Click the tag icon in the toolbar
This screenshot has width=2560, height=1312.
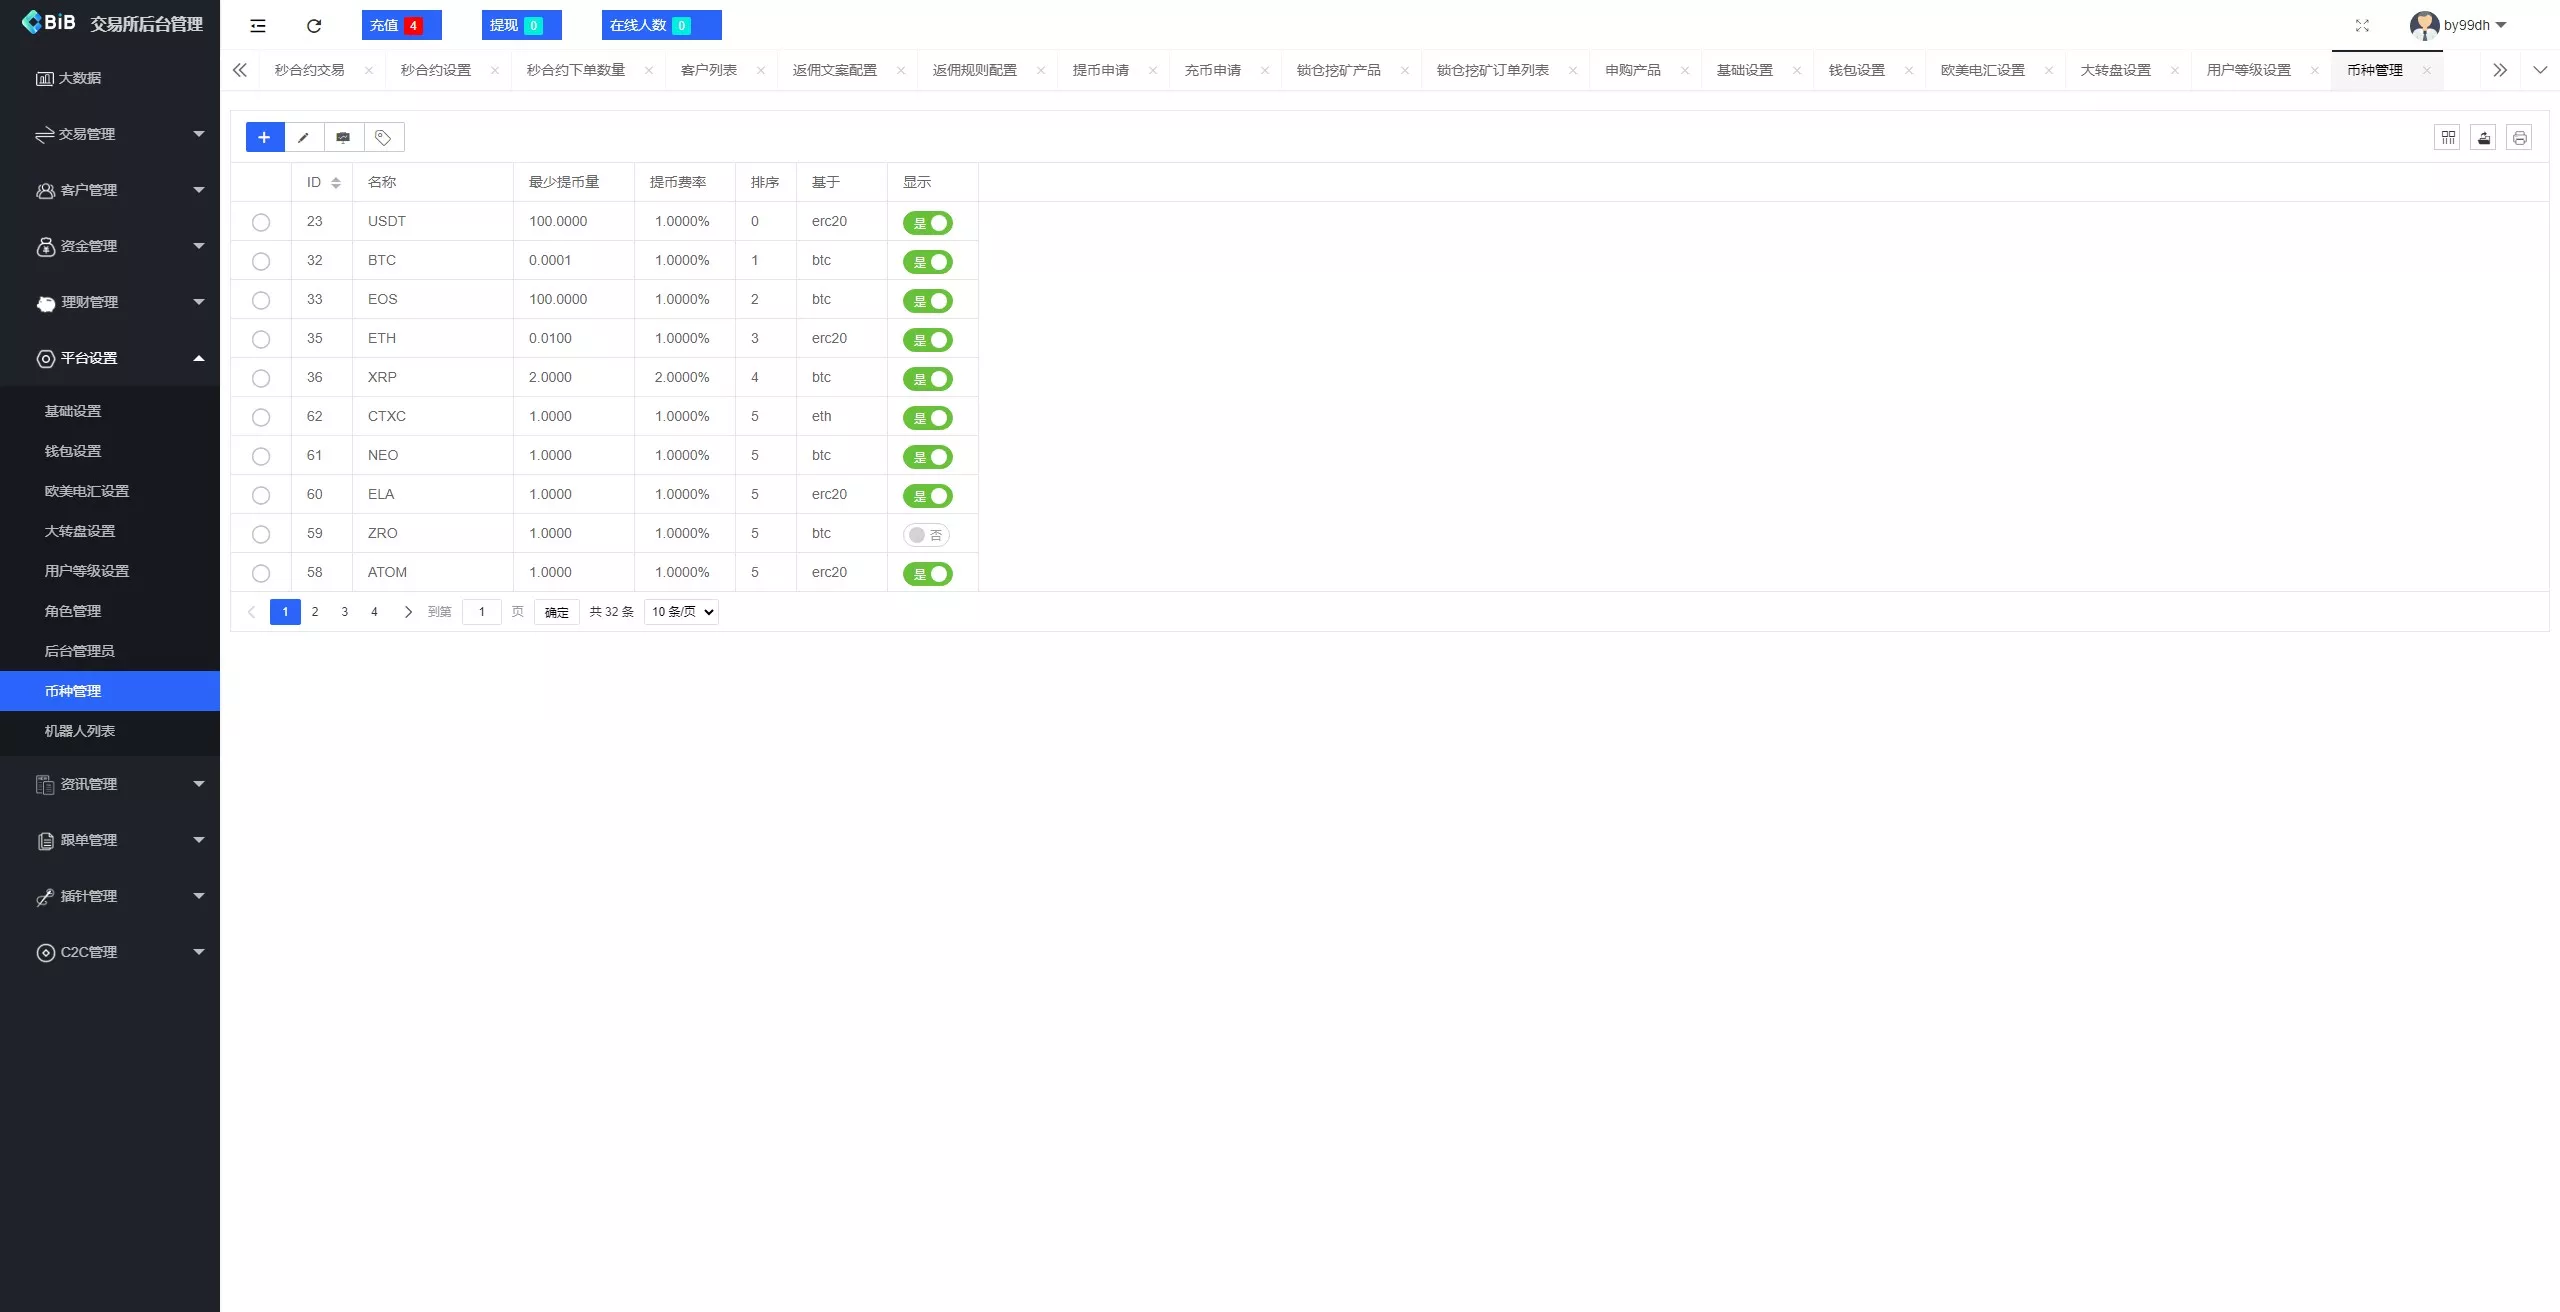[x=383, y=137]
